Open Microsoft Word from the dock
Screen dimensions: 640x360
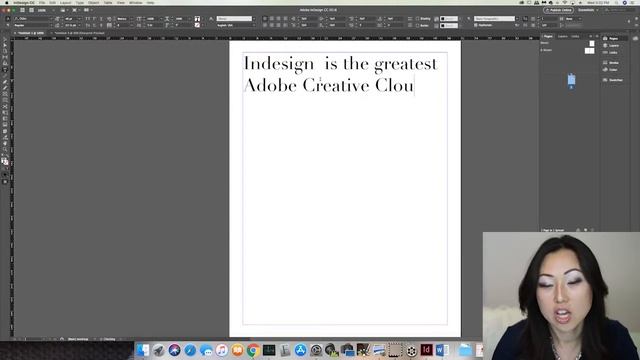click(x=442, y=350)
